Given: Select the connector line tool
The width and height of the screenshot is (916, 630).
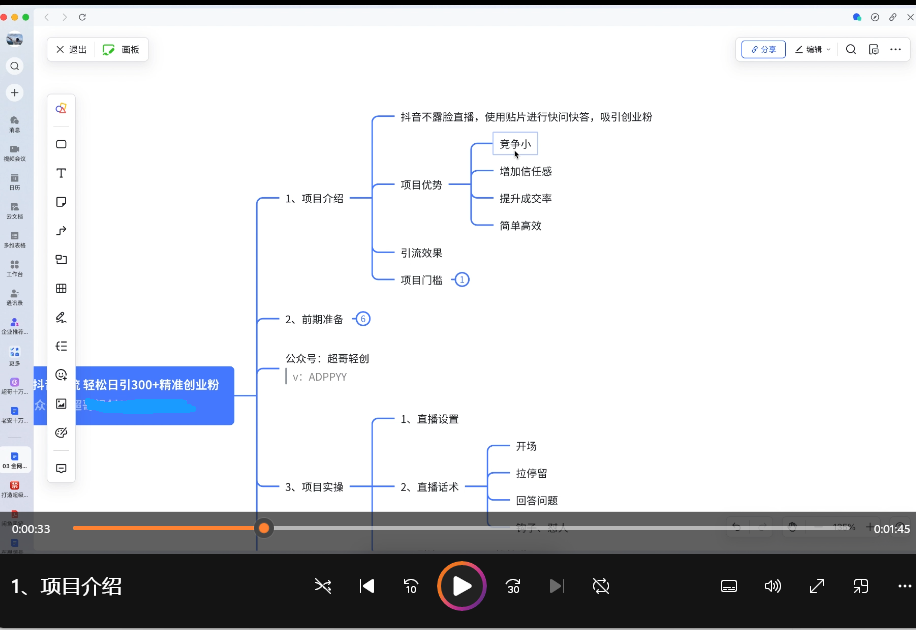Looking at the screenshot, I should (61, 231).
